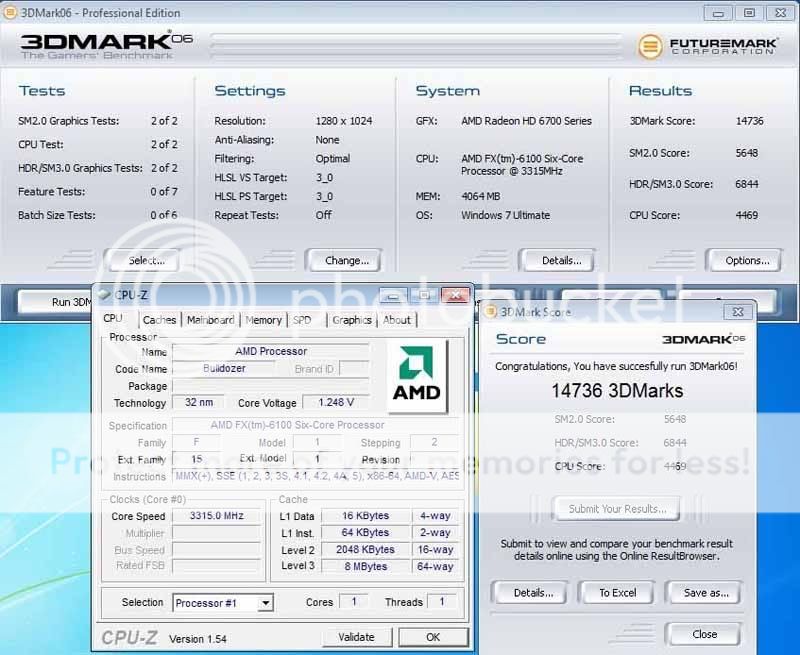Click the 3DMark Score value 14736 under Results

click(749, 121)
